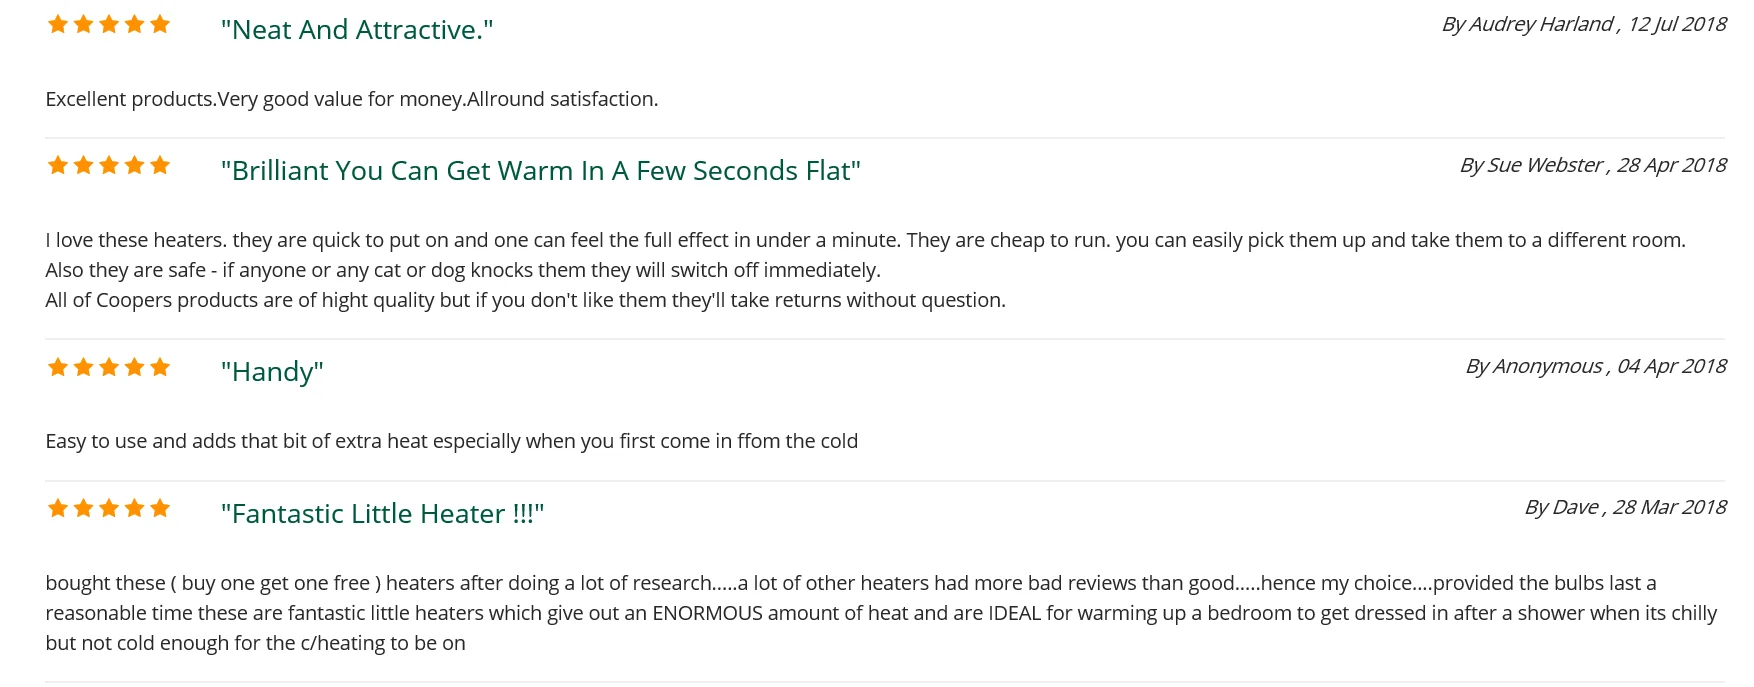The image size is (1754, 687).
Task: Click the byline "By Audrey Harland, 12 Jul 2018"
Action: coord(1583,24)
